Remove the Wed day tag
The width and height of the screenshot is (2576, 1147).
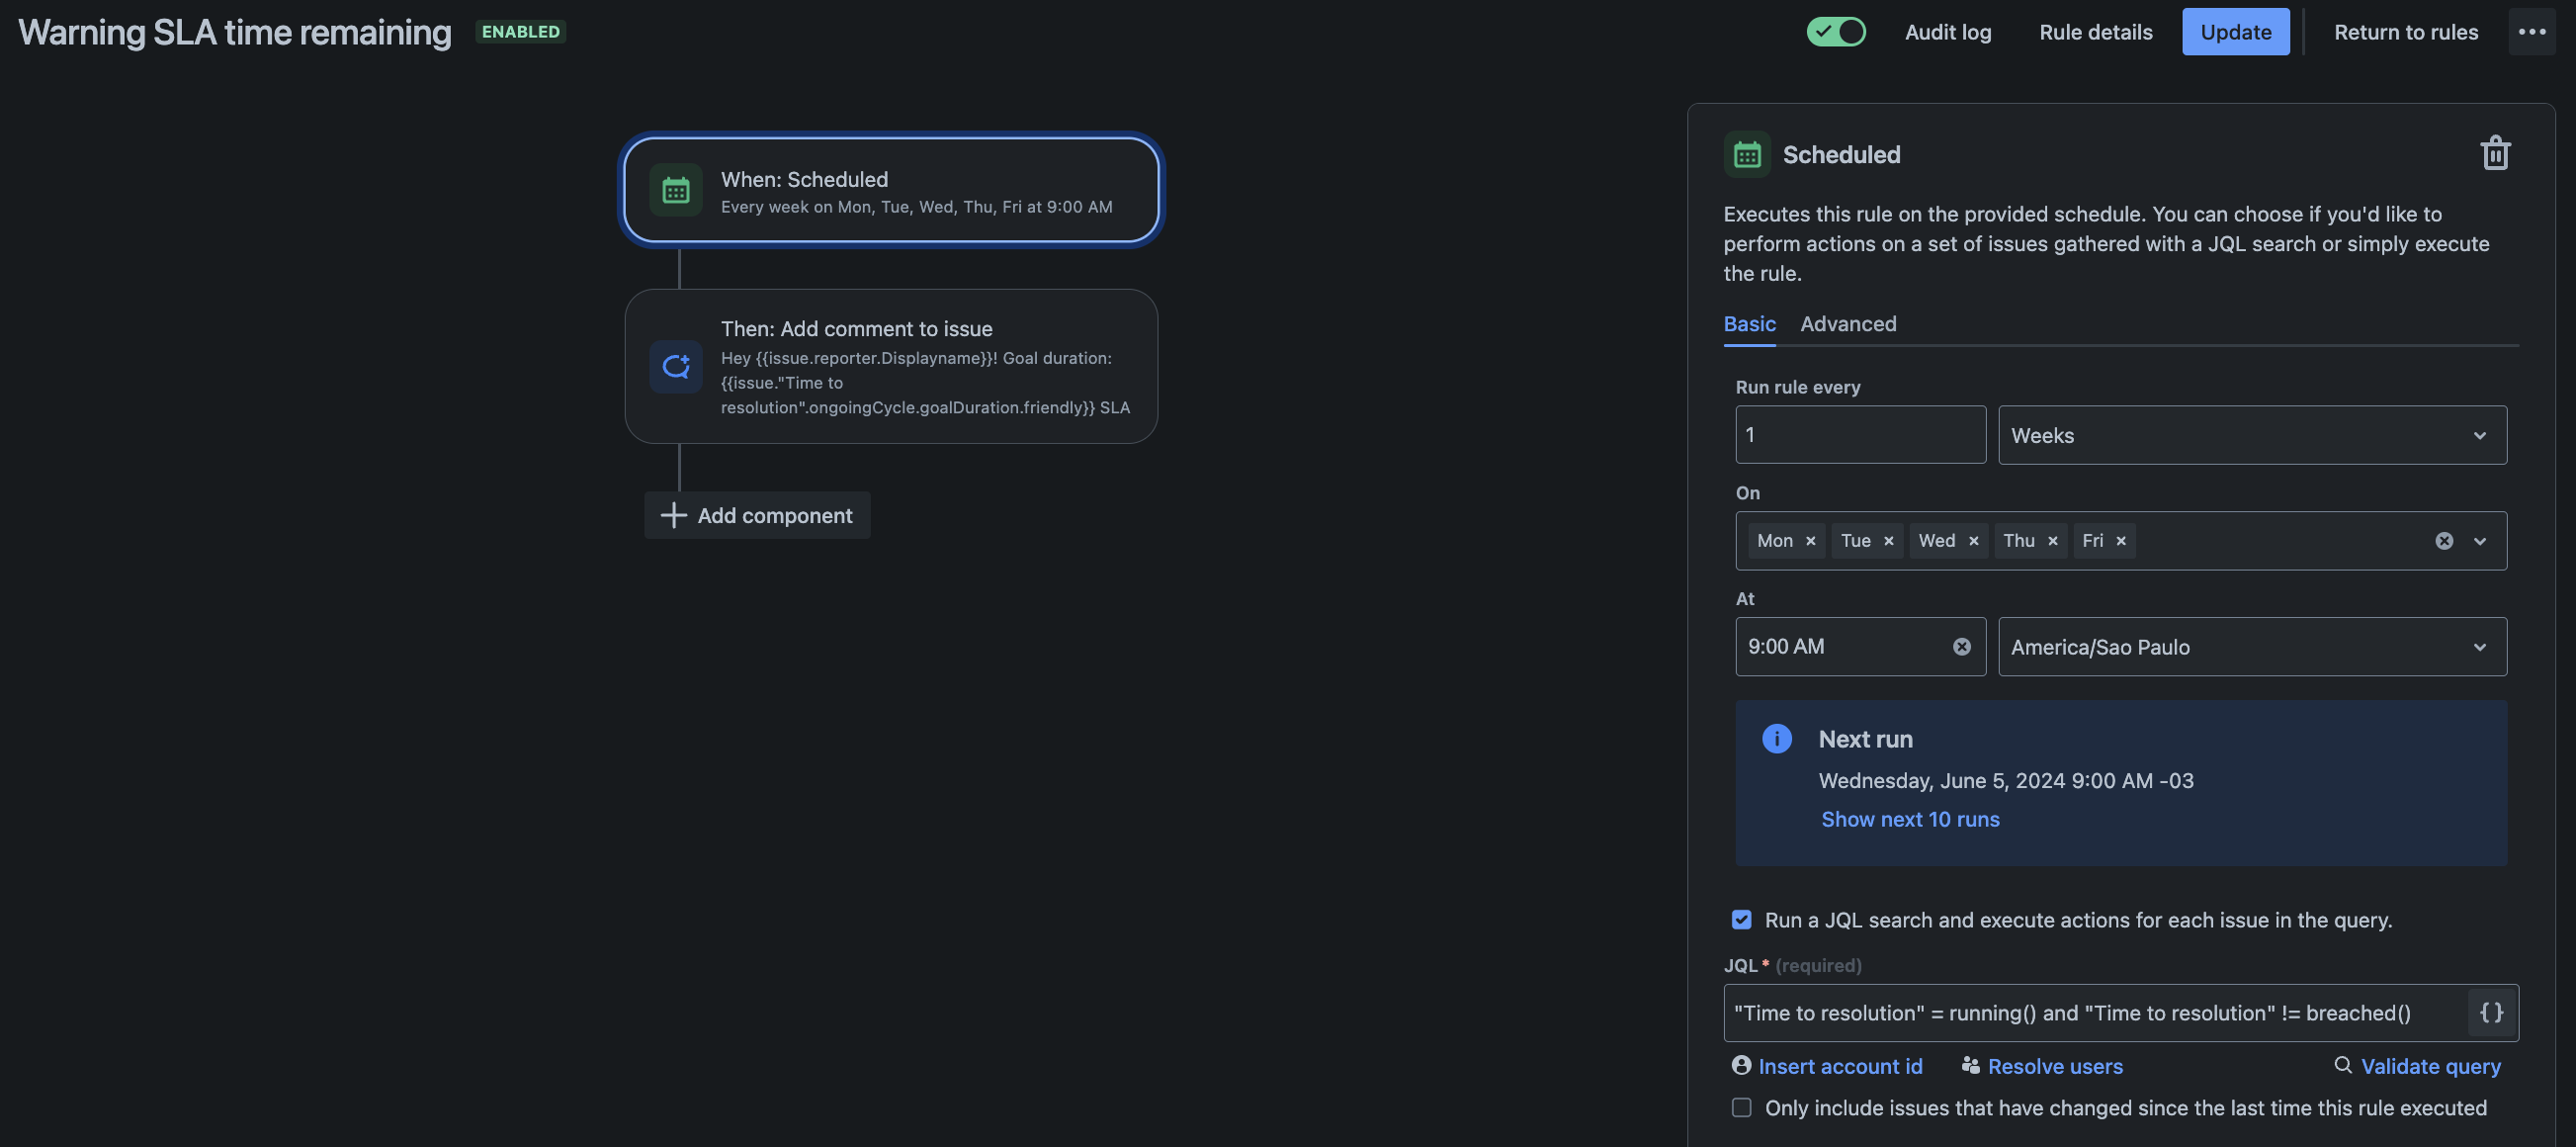(x=1973, y=541)
